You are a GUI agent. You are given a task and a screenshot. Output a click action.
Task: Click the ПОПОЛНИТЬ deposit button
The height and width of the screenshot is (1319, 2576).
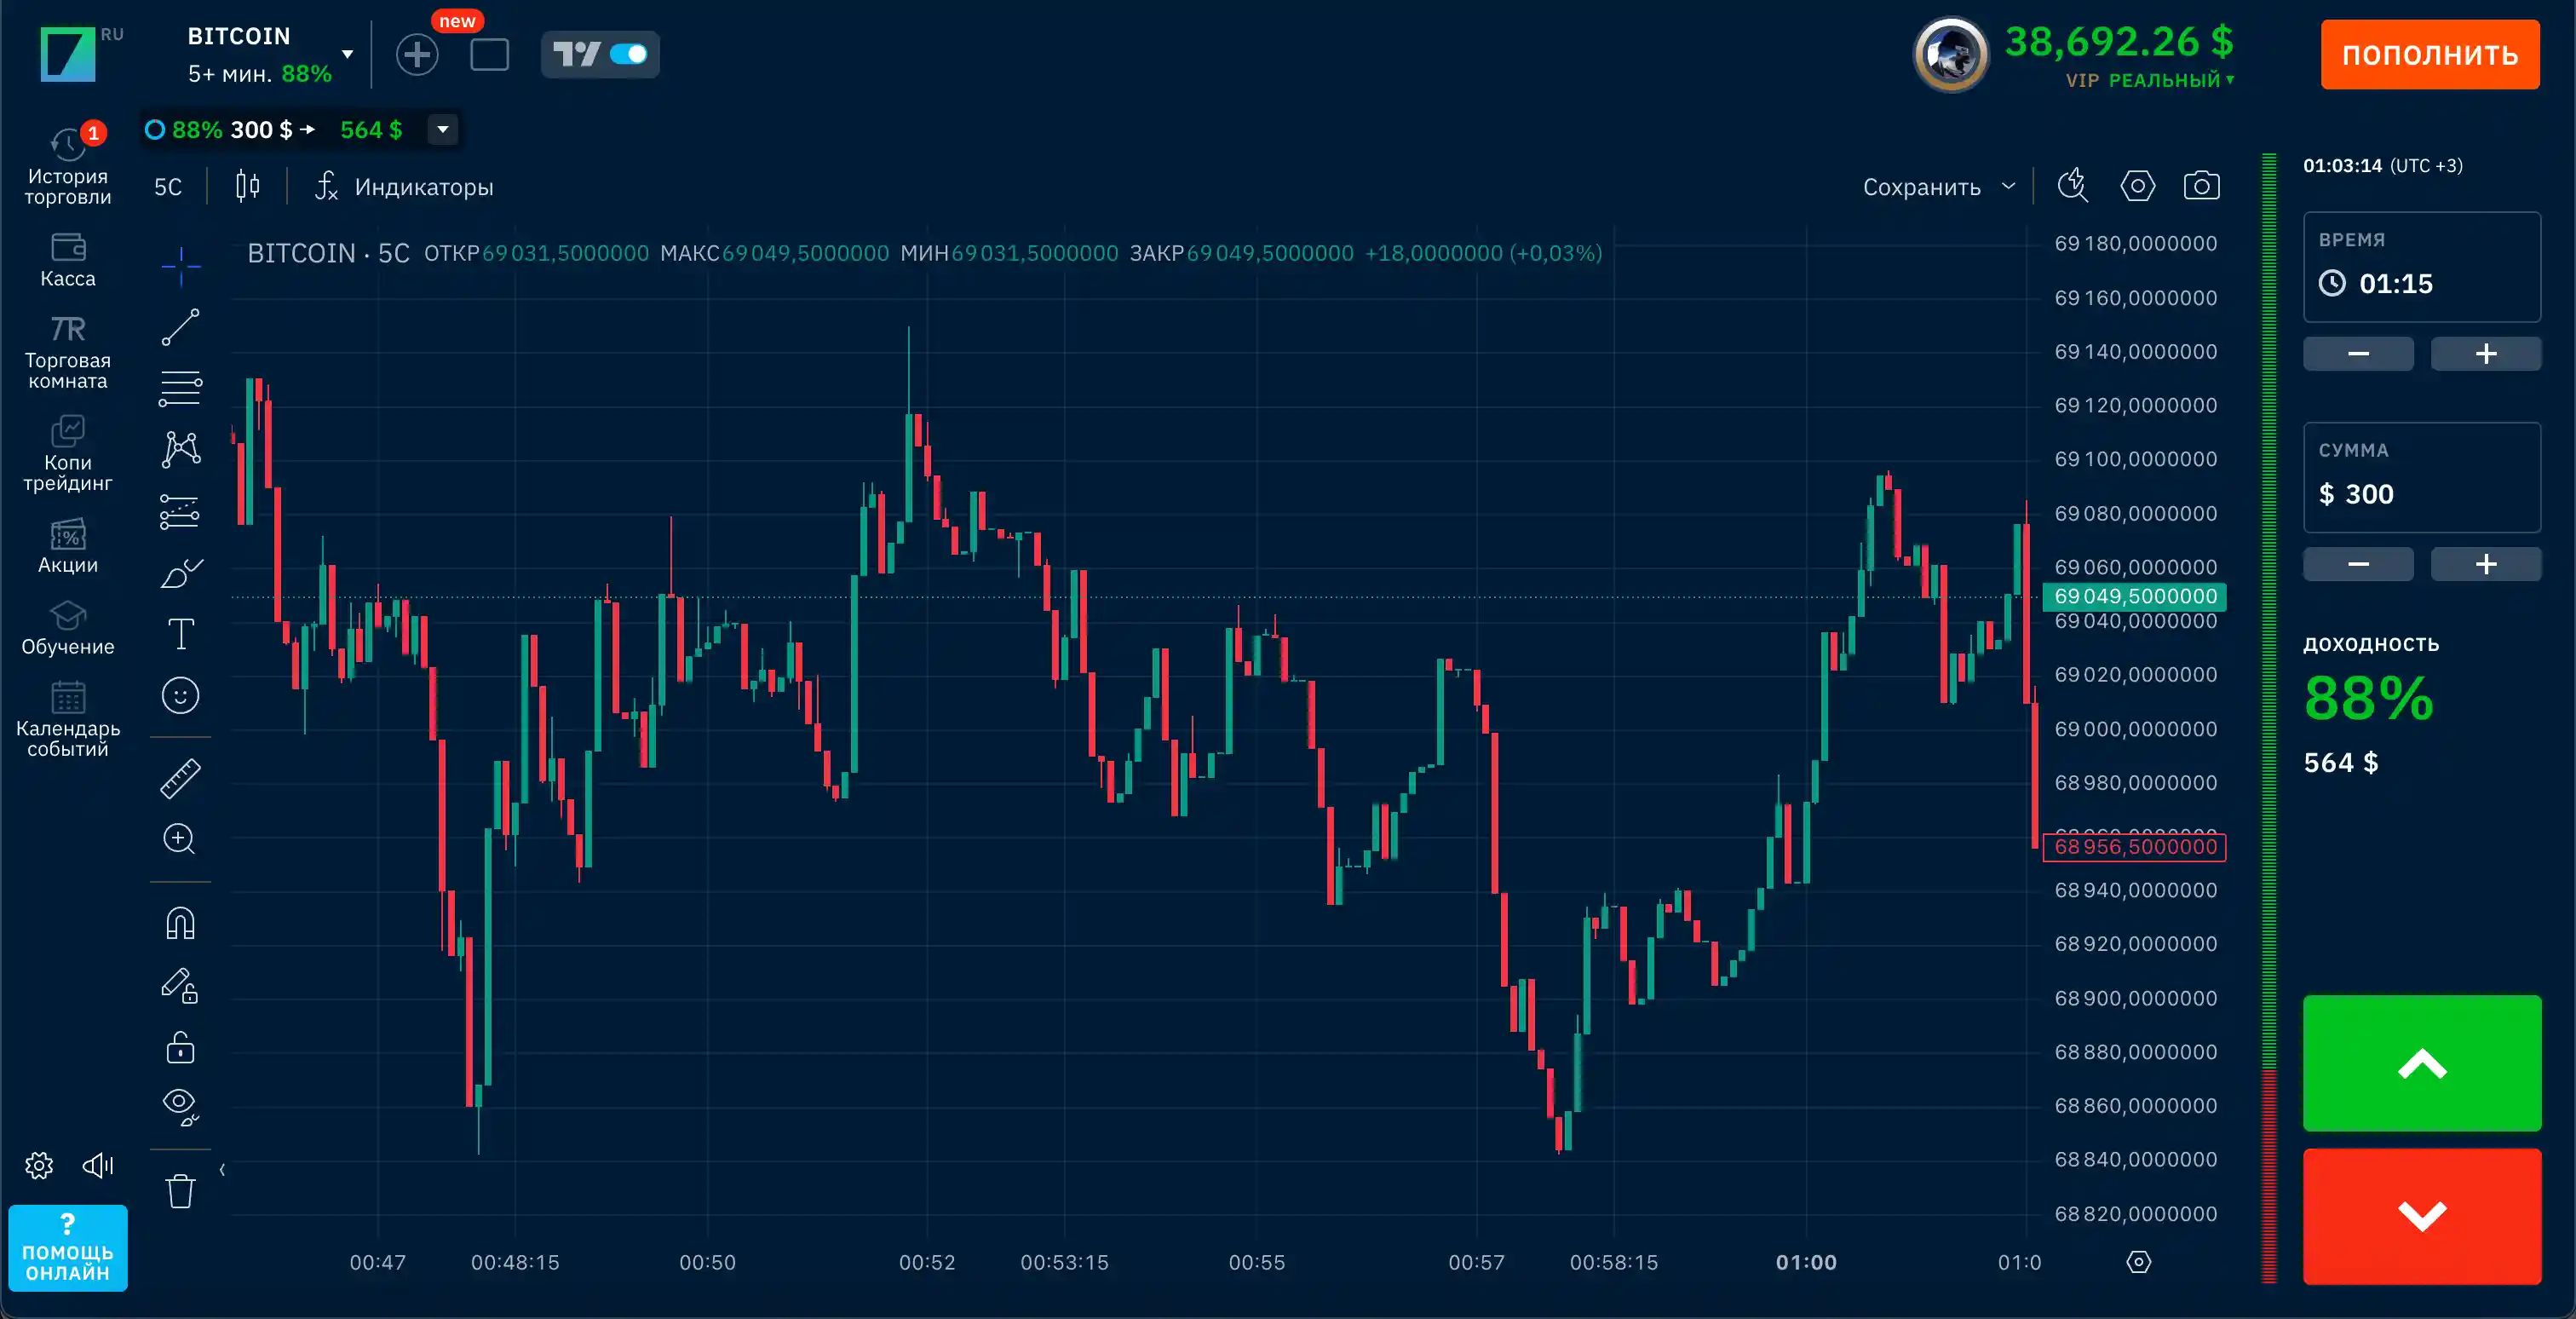[2430, 54]
